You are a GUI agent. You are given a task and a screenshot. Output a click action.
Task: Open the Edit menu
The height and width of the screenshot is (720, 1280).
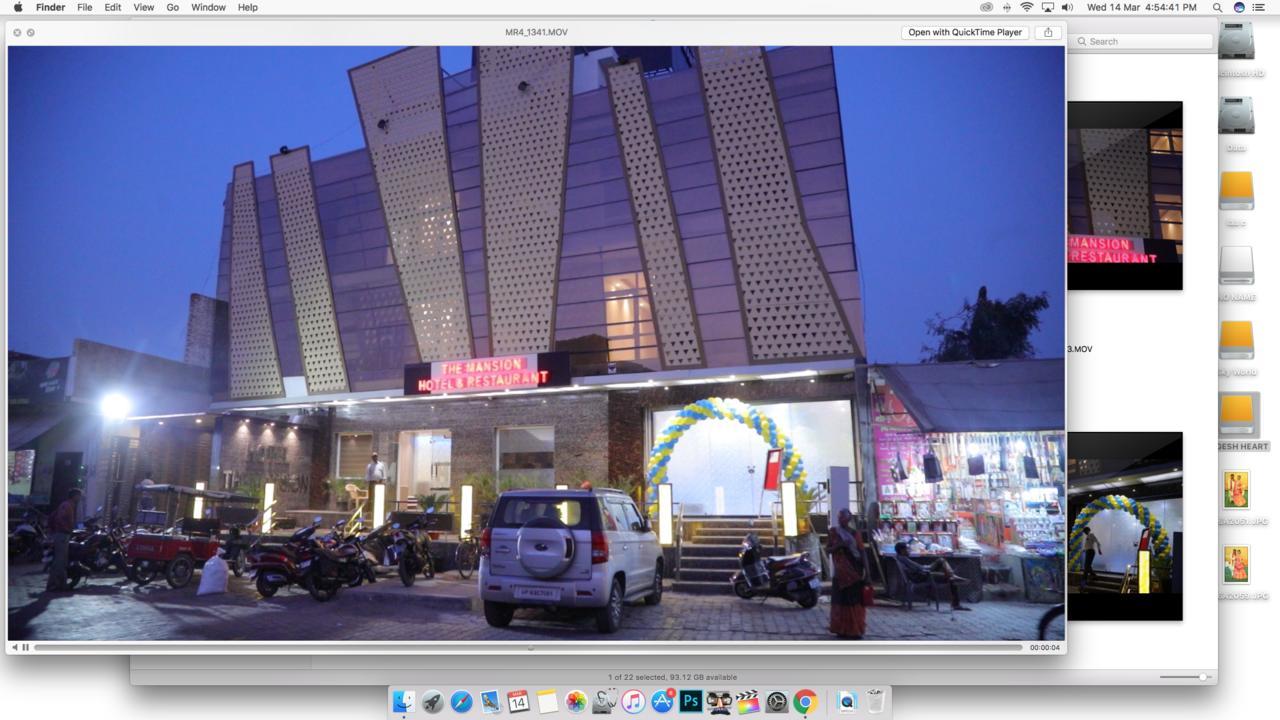113,7
